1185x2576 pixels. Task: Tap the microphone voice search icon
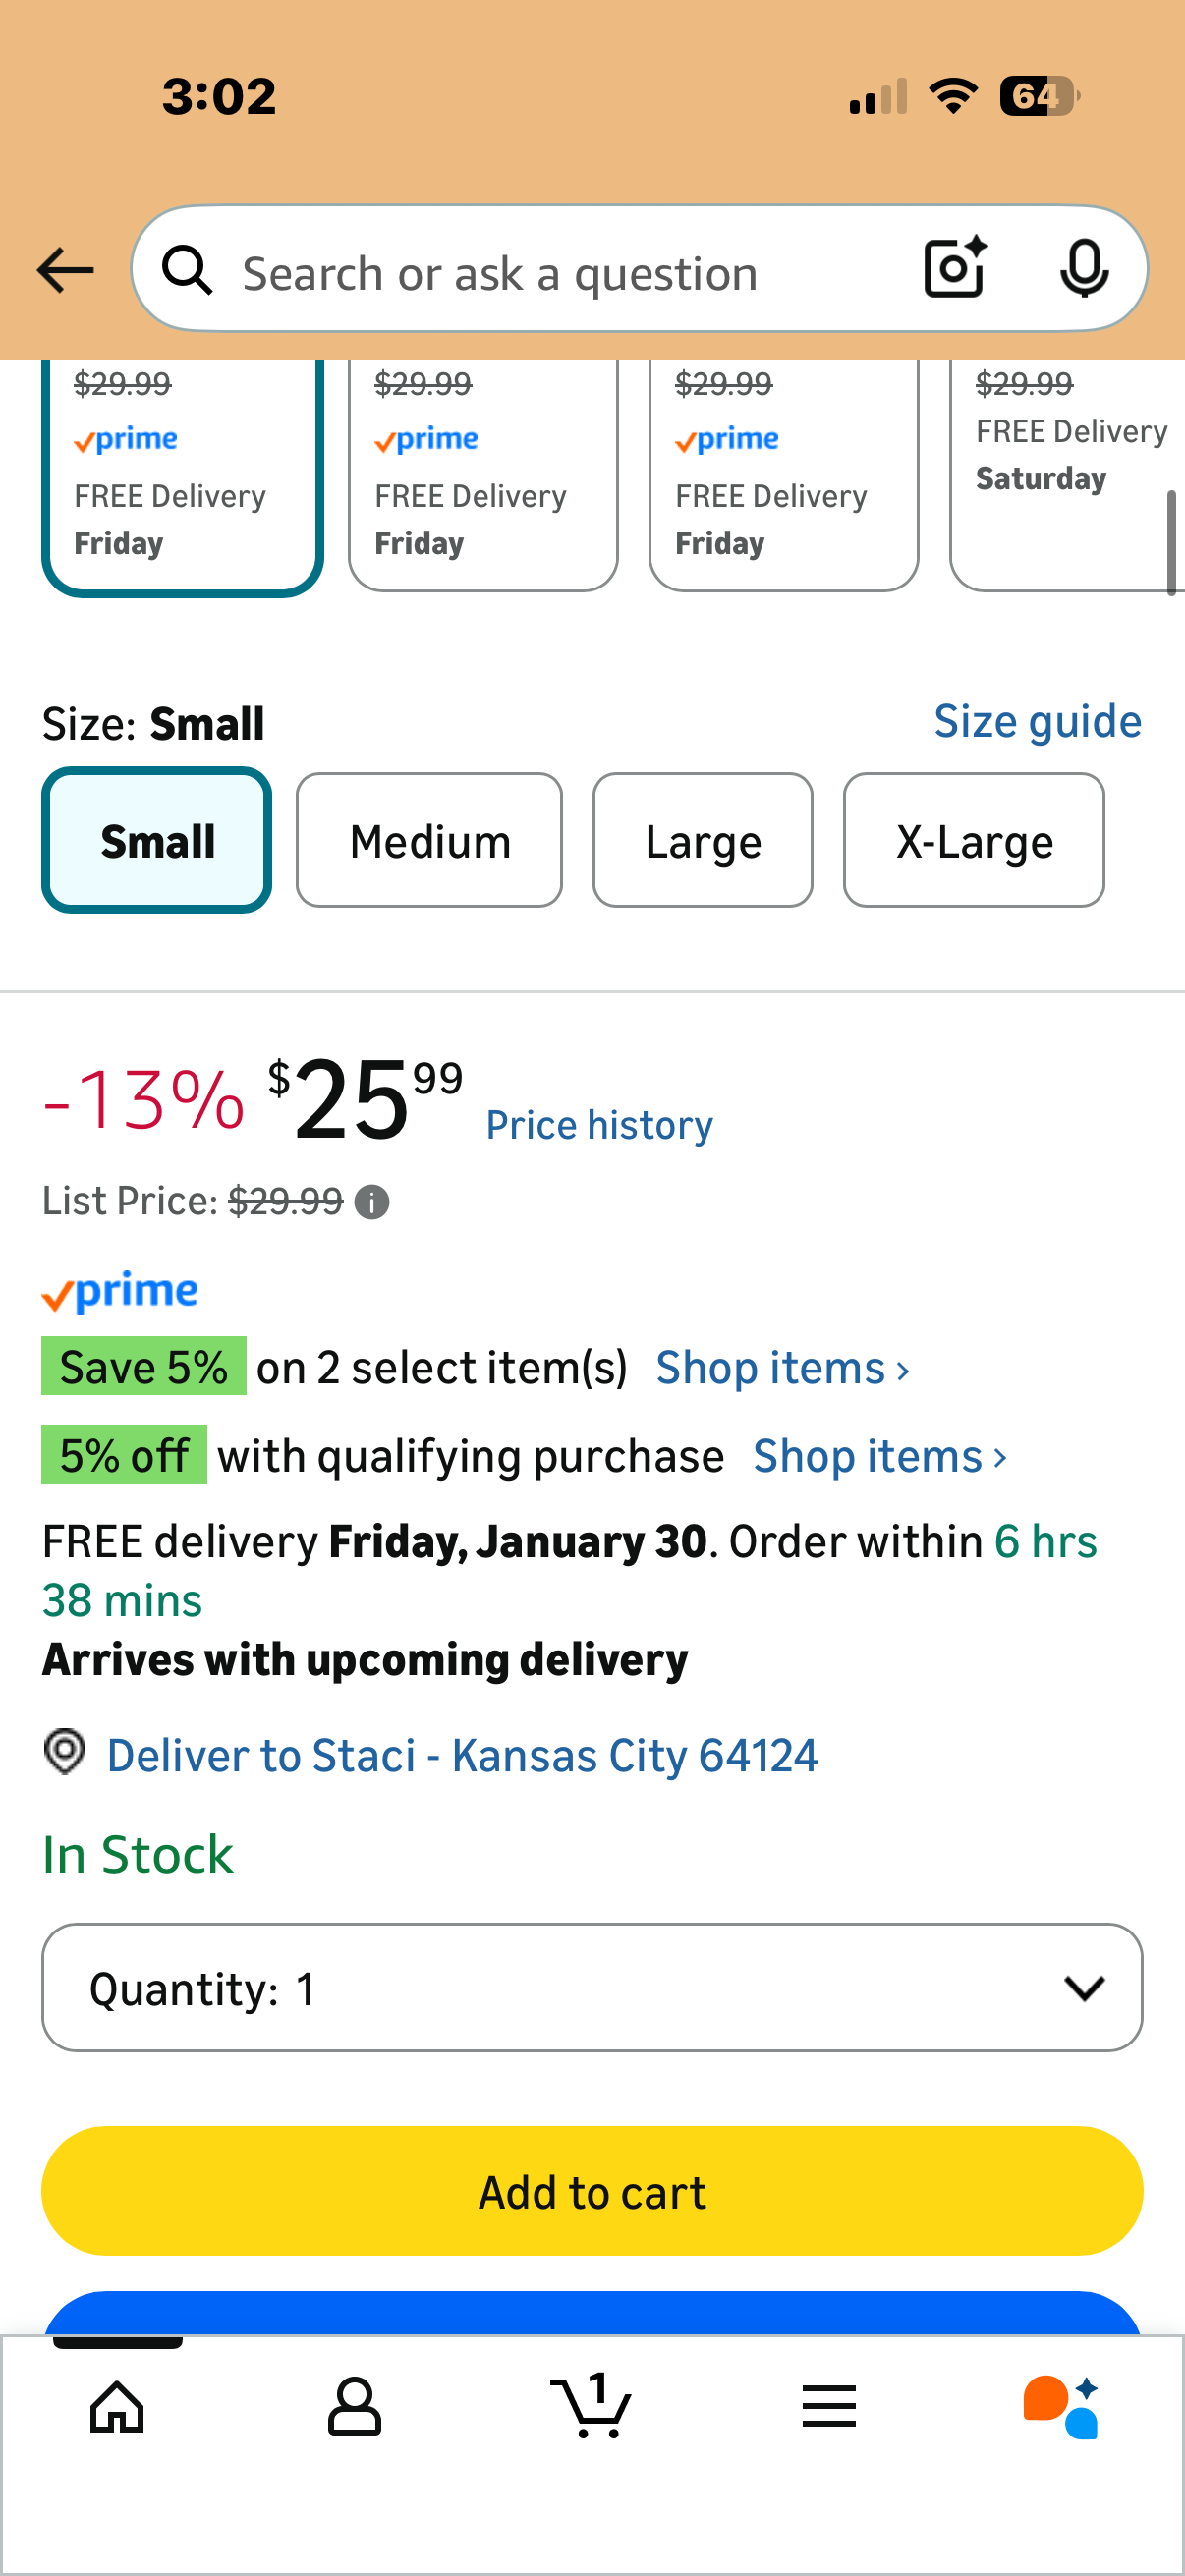(1083, 269)
